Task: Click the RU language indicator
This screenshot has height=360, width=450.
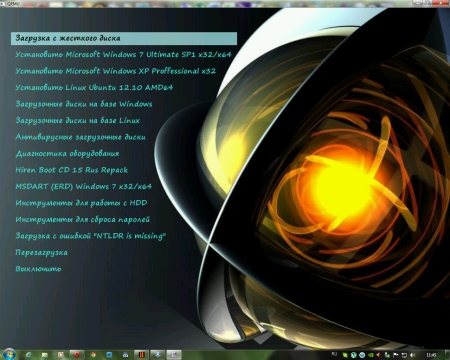Action: tap(334, 355)
